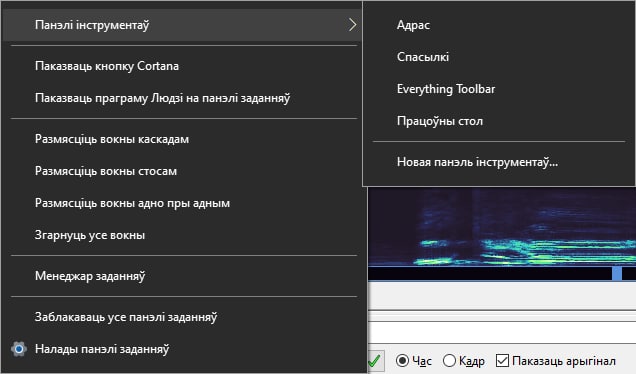Expand the Панэлі інструментаў submenu arrow
Image resolution: width=636 pixels, height=374 pixels.
[352, 25]
